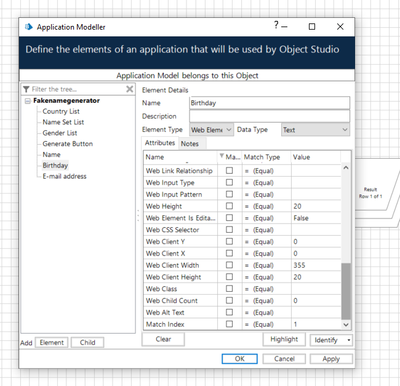Select Name Set List in the tree
This screenshot has height=386, width=400.
point(63,122)
